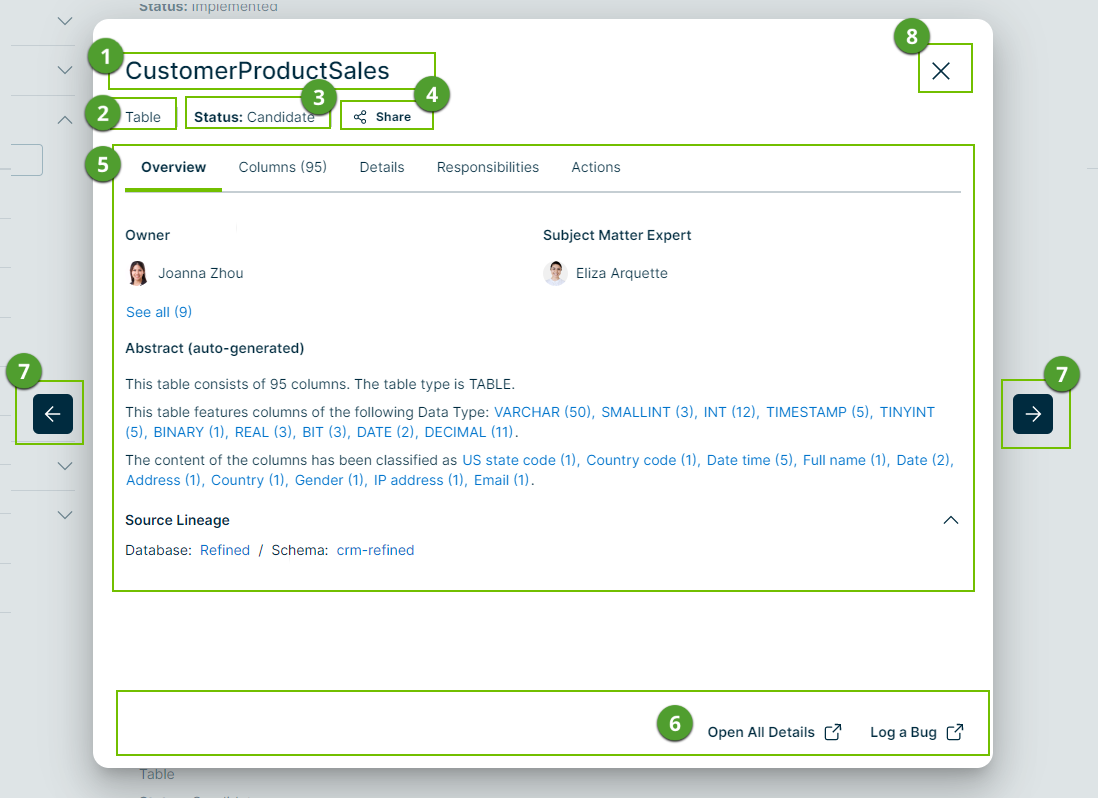Collapse the Source Lineage section
Screen dimensions: 1098x798
[x=951, y=520]
